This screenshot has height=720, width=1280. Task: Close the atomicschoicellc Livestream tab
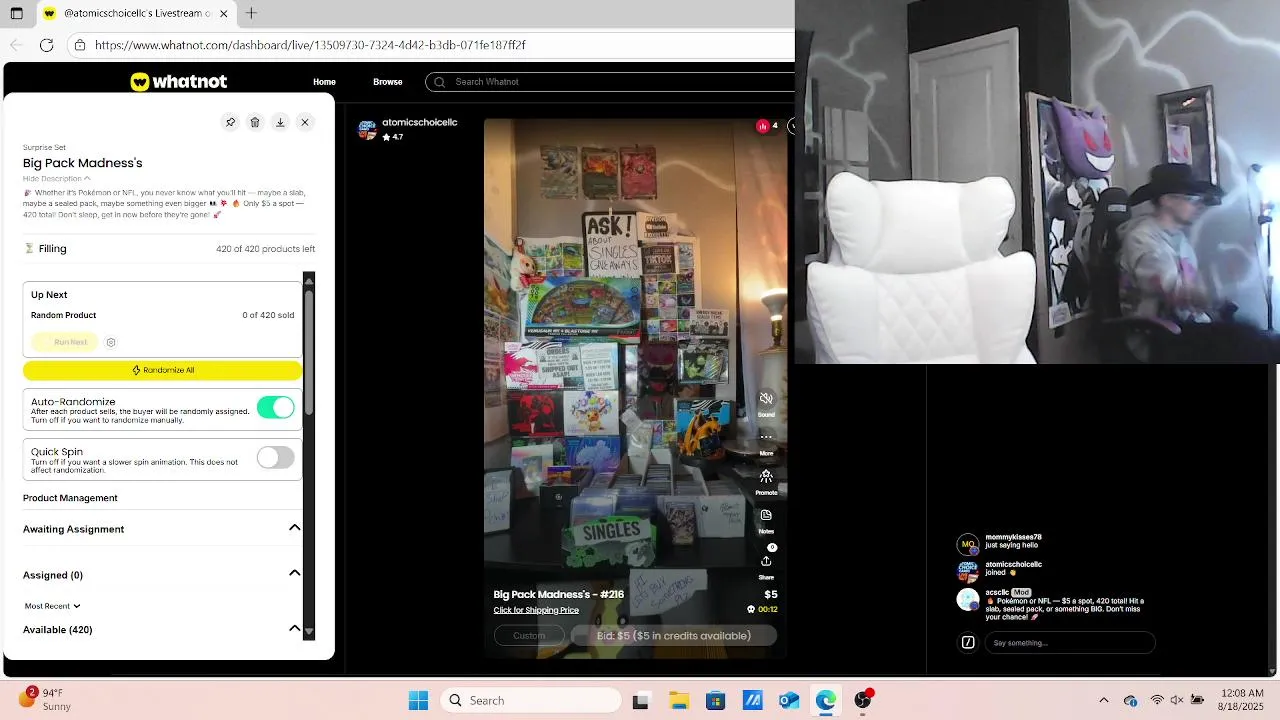pyautogui.click(x=224, y=14)
